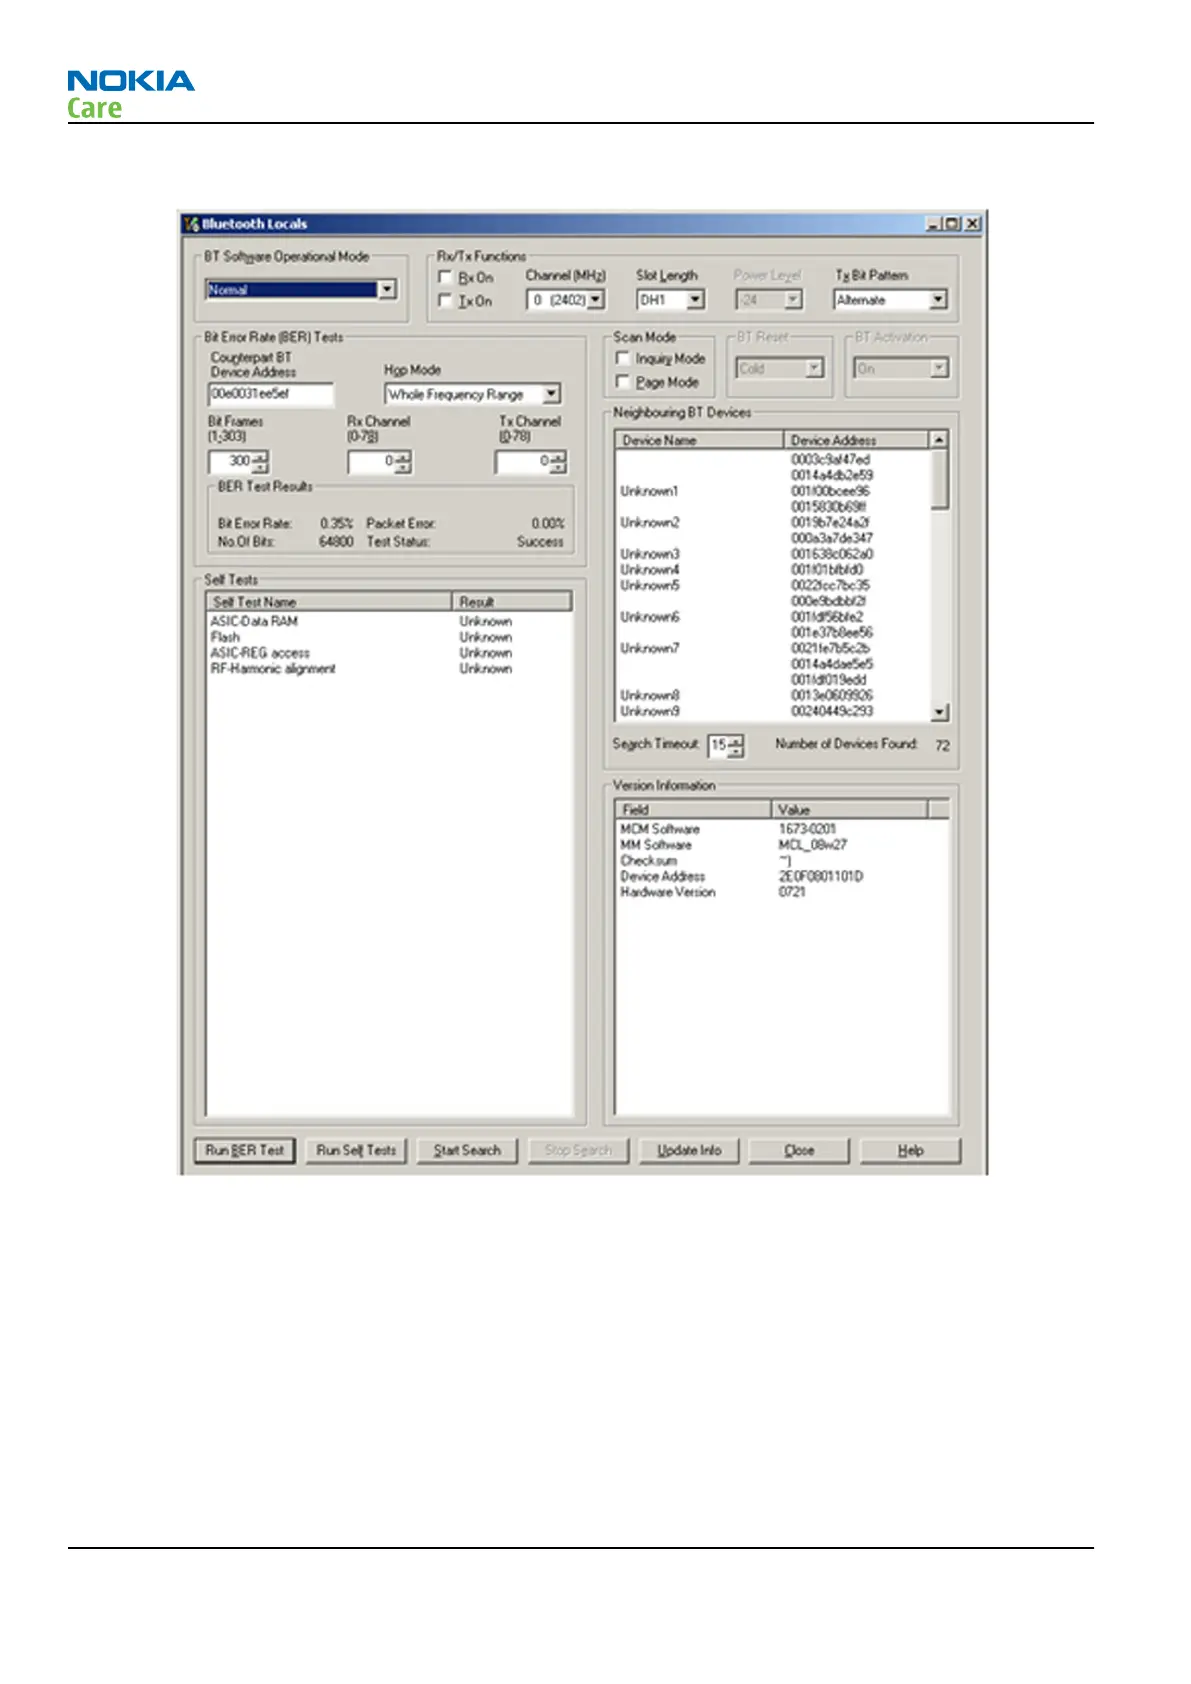Open the disabled Power Level dropdown
The width and height of the screenshot is (1191, 1684).
[x=793, y=299]
